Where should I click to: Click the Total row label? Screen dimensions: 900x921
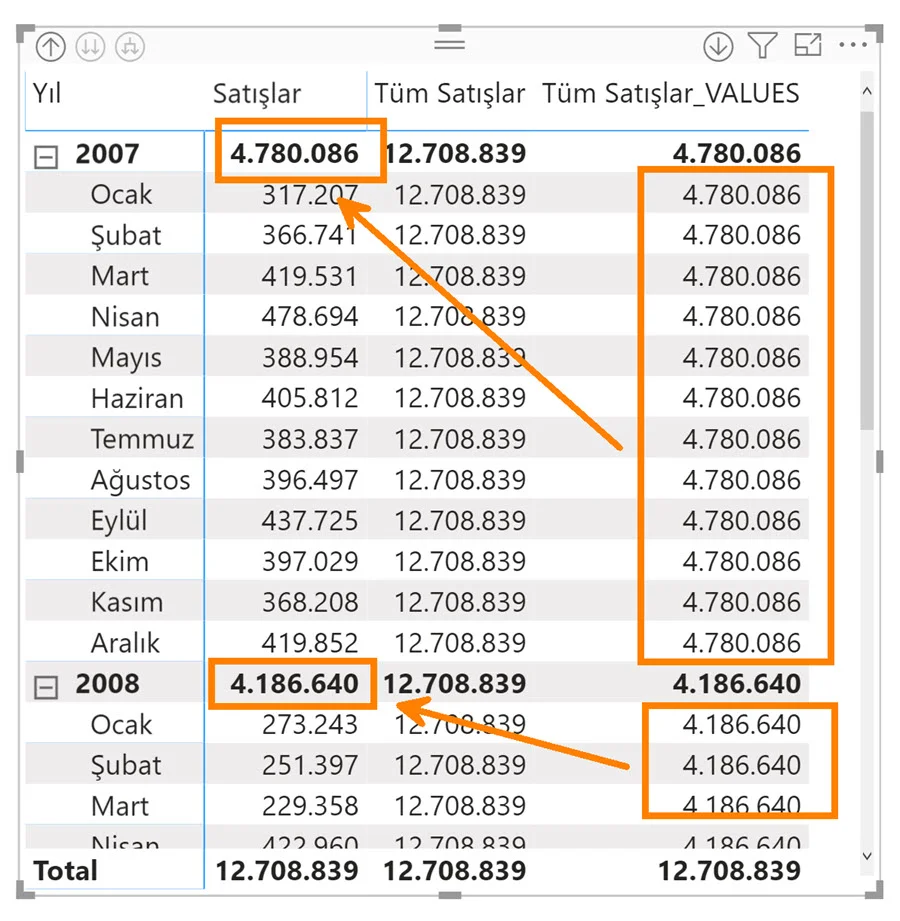66,870
